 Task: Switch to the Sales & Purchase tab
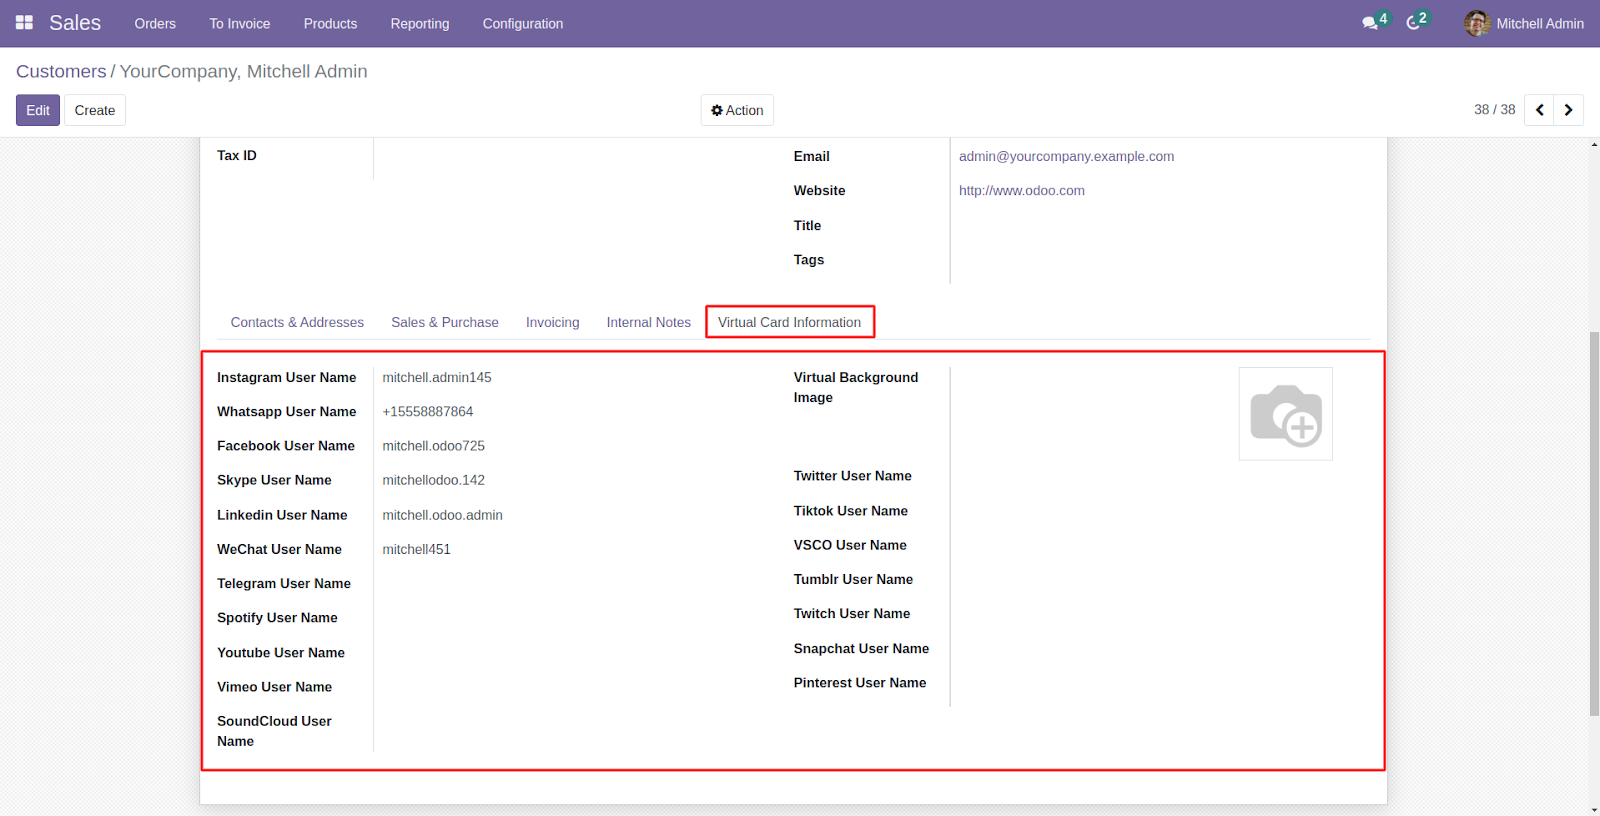pyautogui.click(x=444, y=322)
